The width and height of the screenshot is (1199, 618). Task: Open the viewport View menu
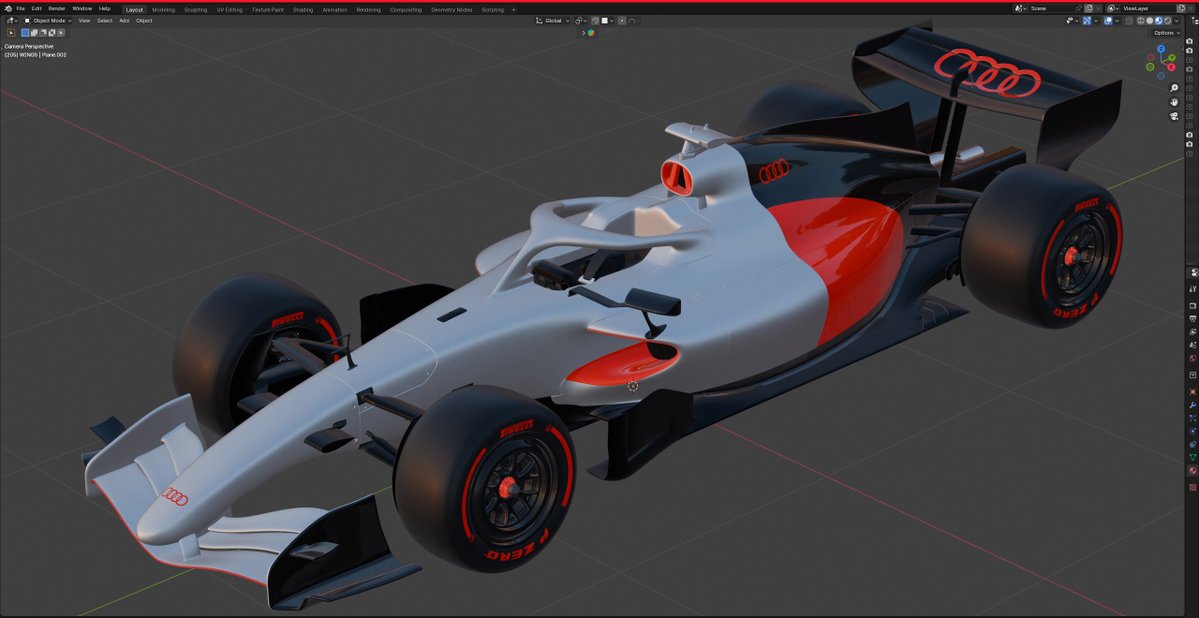pyautogui.click(x=84, y=21)
